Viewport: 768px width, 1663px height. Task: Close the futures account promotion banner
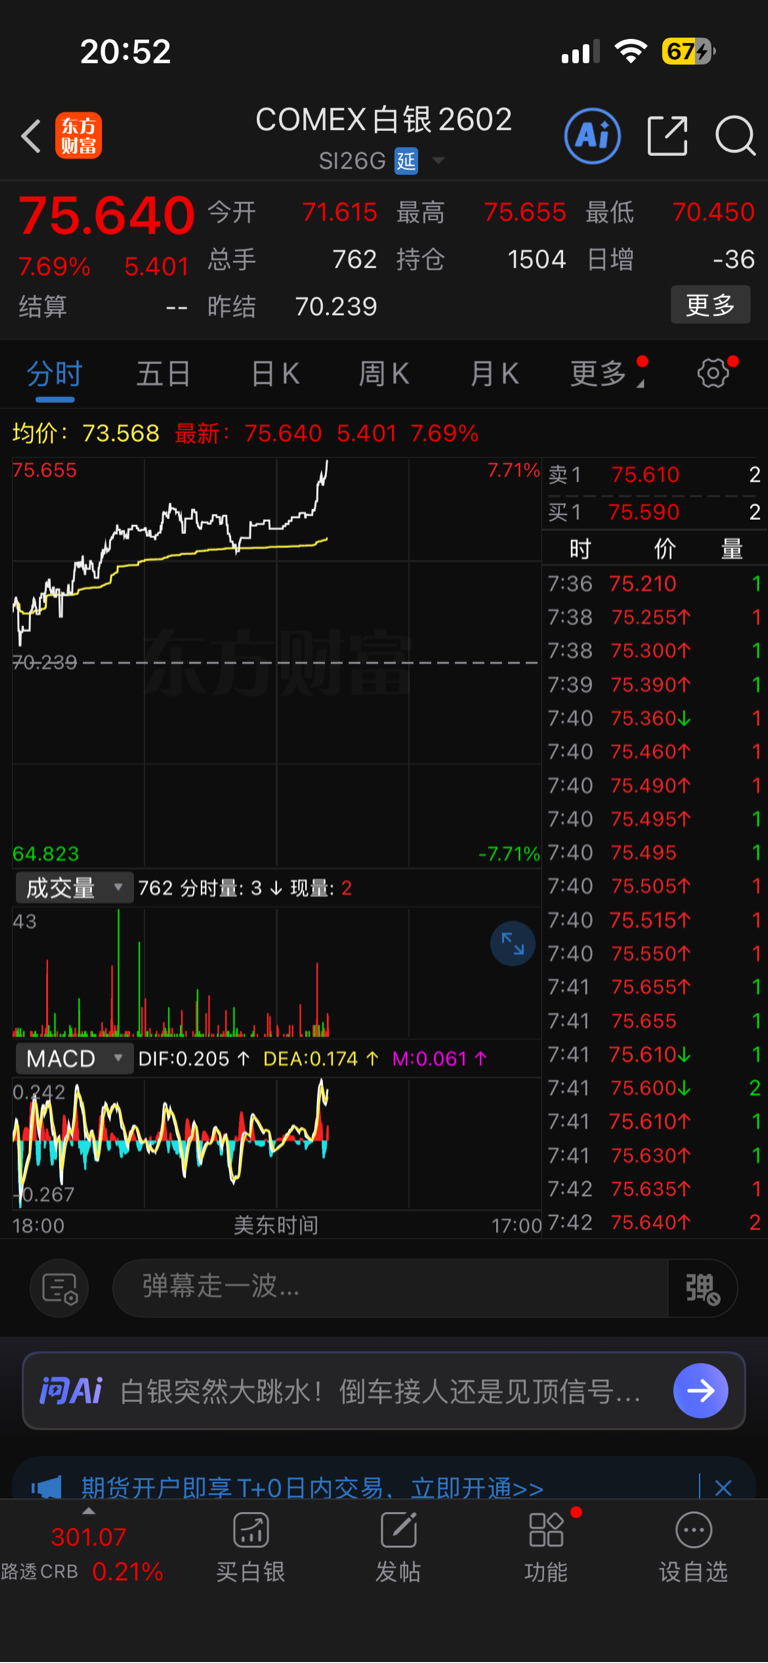(x=723, y=1488)
